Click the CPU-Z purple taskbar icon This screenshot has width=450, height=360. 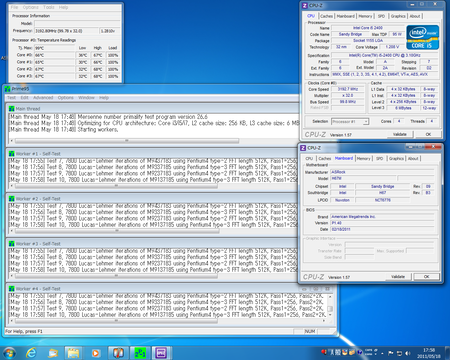coord(162,353)
